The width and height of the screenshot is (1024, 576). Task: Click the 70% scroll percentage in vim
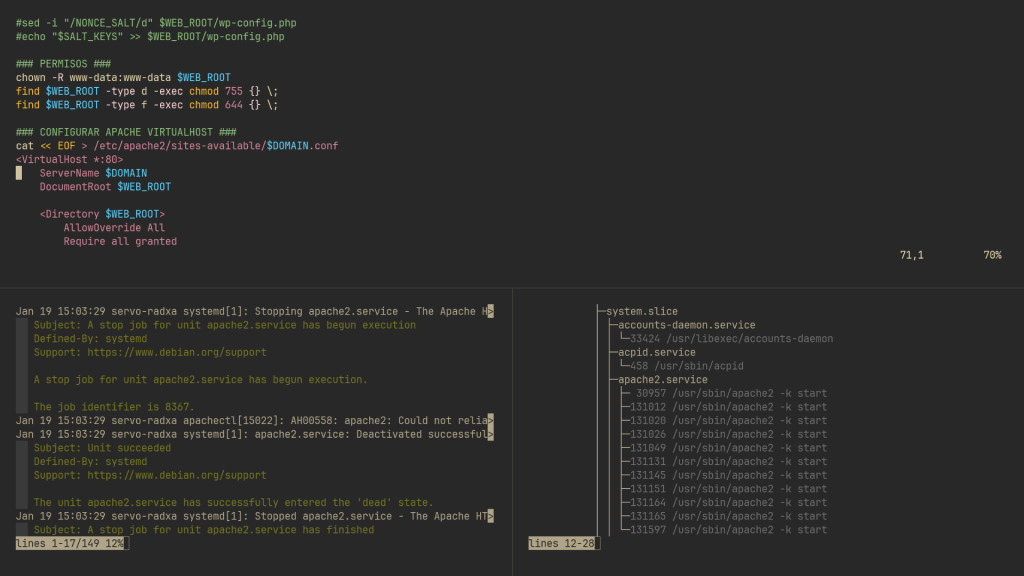[x=992, y=255]
